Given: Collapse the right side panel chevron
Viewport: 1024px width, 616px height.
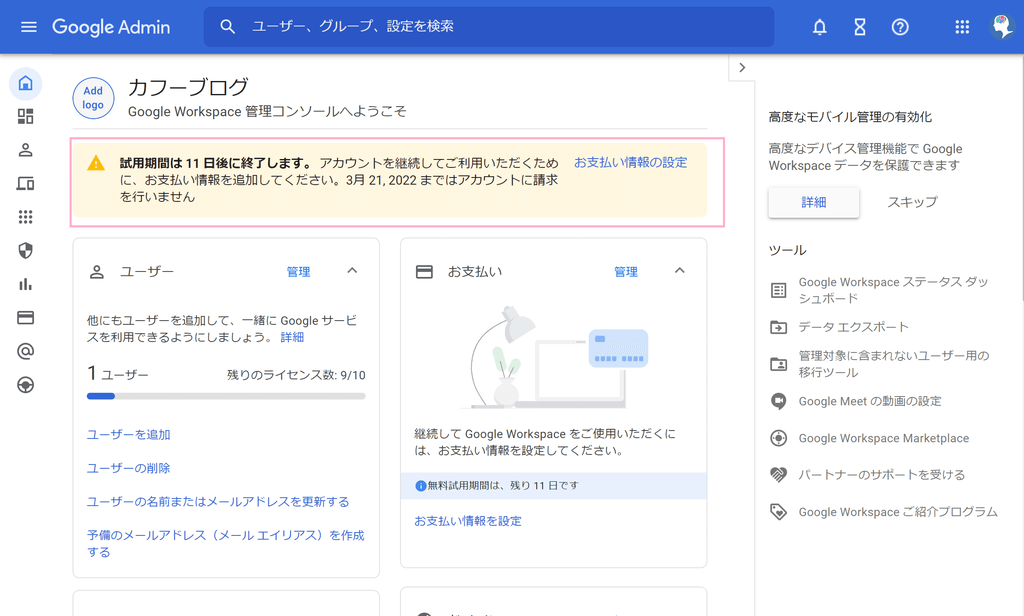Looking at the screenshot, I should coord(742,67).
